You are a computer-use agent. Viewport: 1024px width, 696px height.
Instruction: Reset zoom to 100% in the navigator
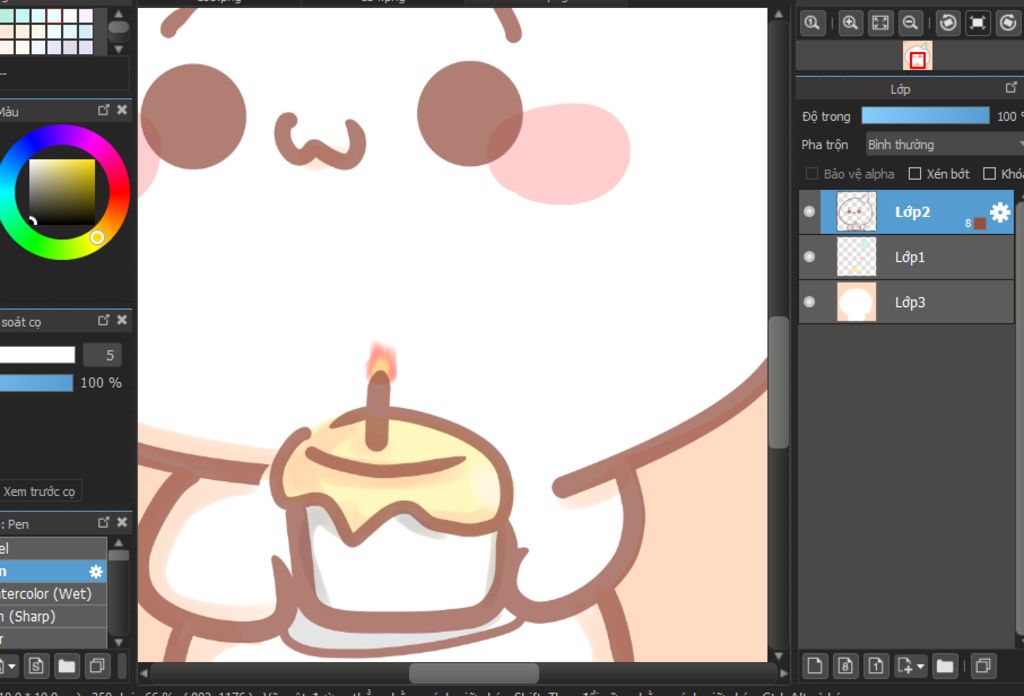coord(812,24)
